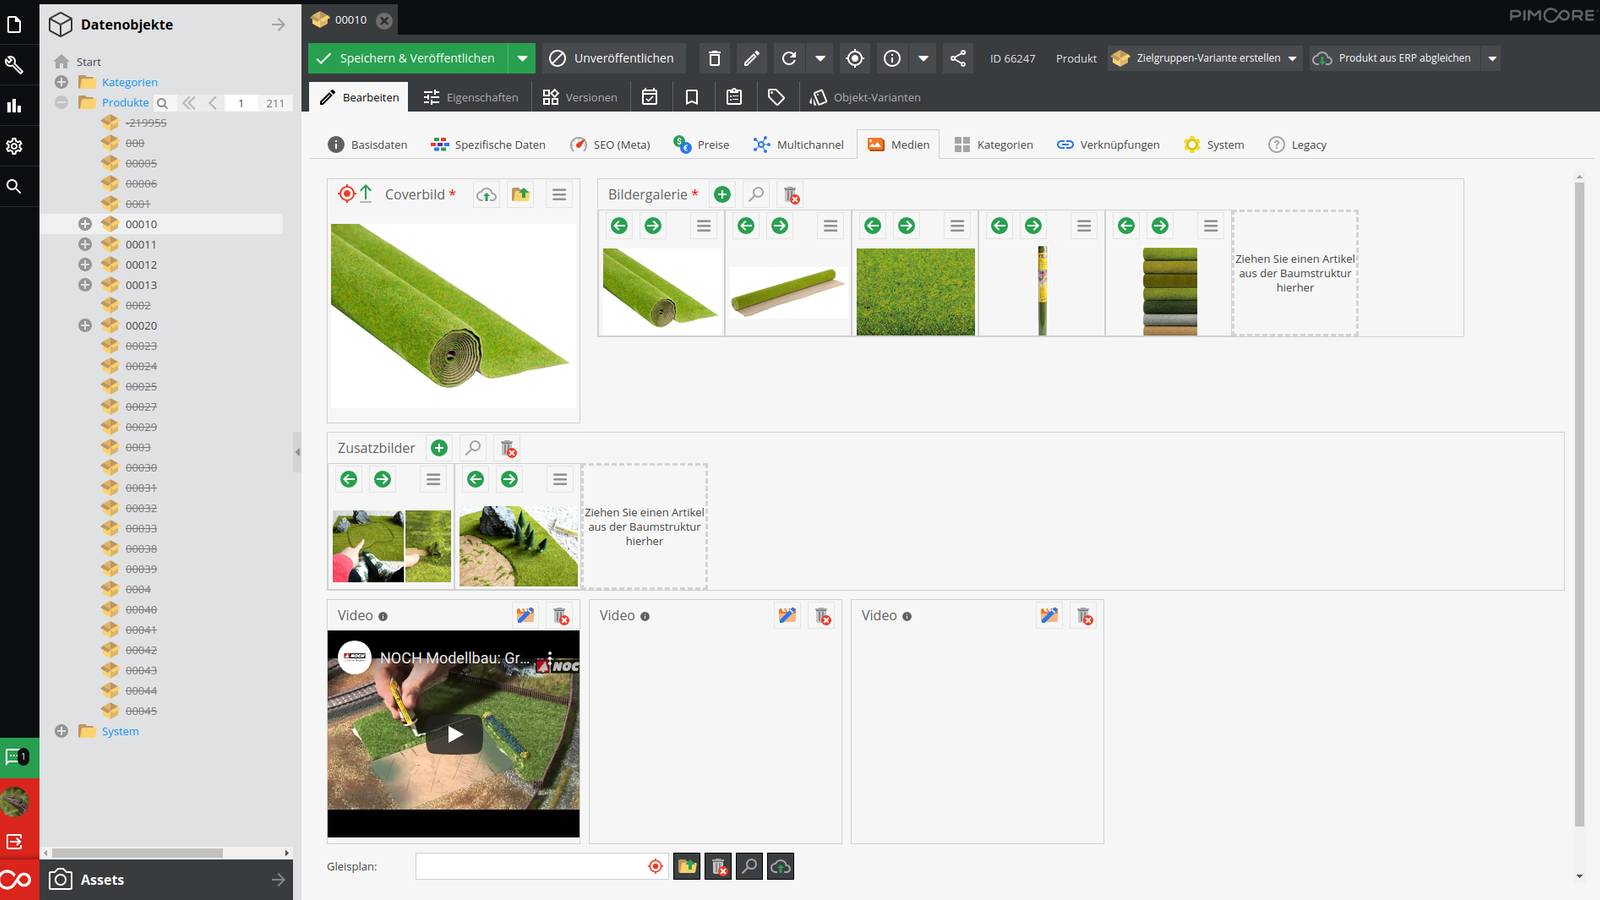The image size is (1600, 900).
Task: Open the SEO (Meta) tab
Action: pyautogui.click(x=610, y=144)
